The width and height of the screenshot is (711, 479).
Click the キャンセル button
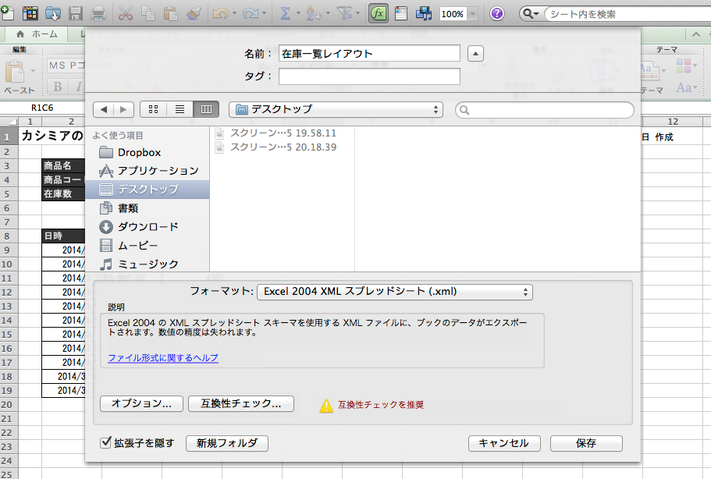click(504, 443)
